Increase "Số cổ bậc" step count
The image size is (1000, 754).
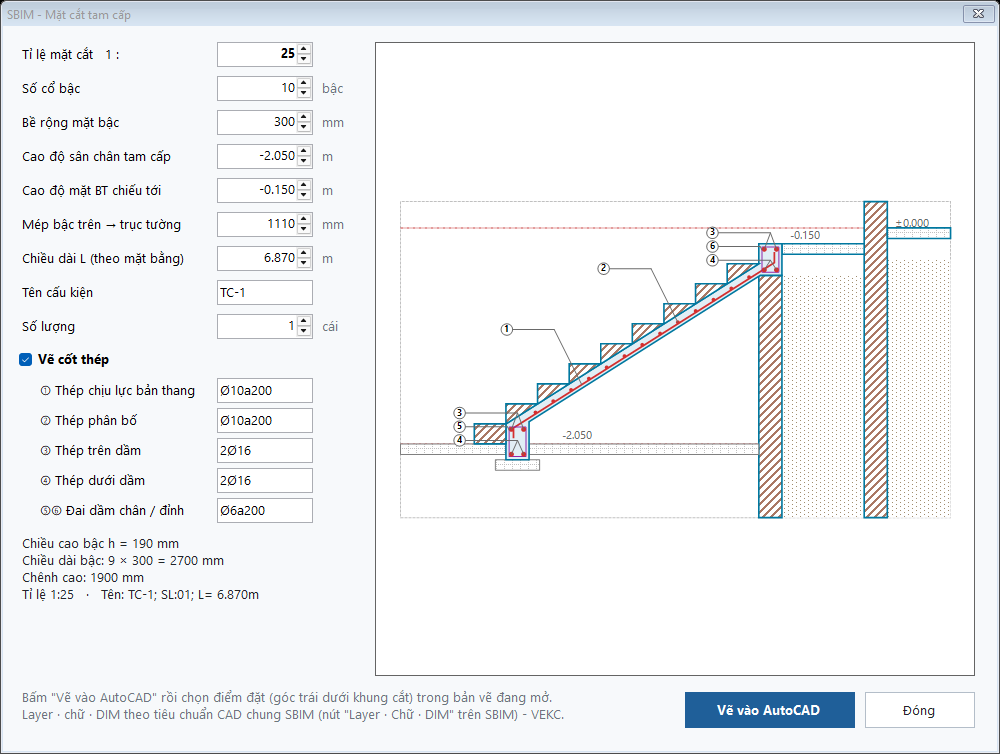coord(304,83)
